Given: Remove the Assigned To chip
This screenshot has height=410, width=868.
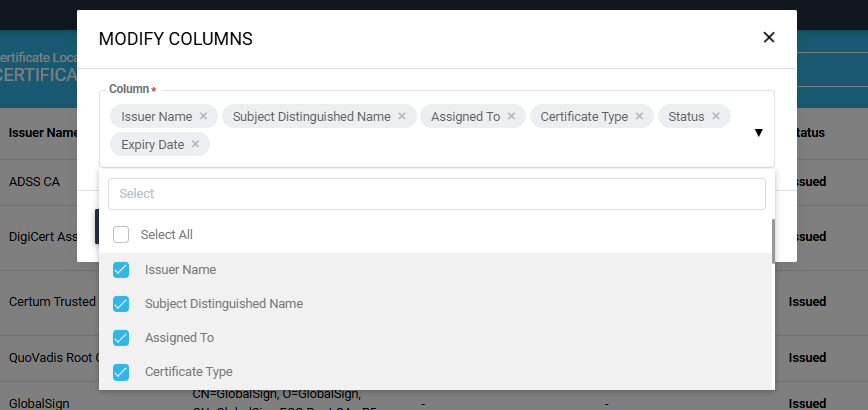Looking at the screenshot, I should pos(511,116).
